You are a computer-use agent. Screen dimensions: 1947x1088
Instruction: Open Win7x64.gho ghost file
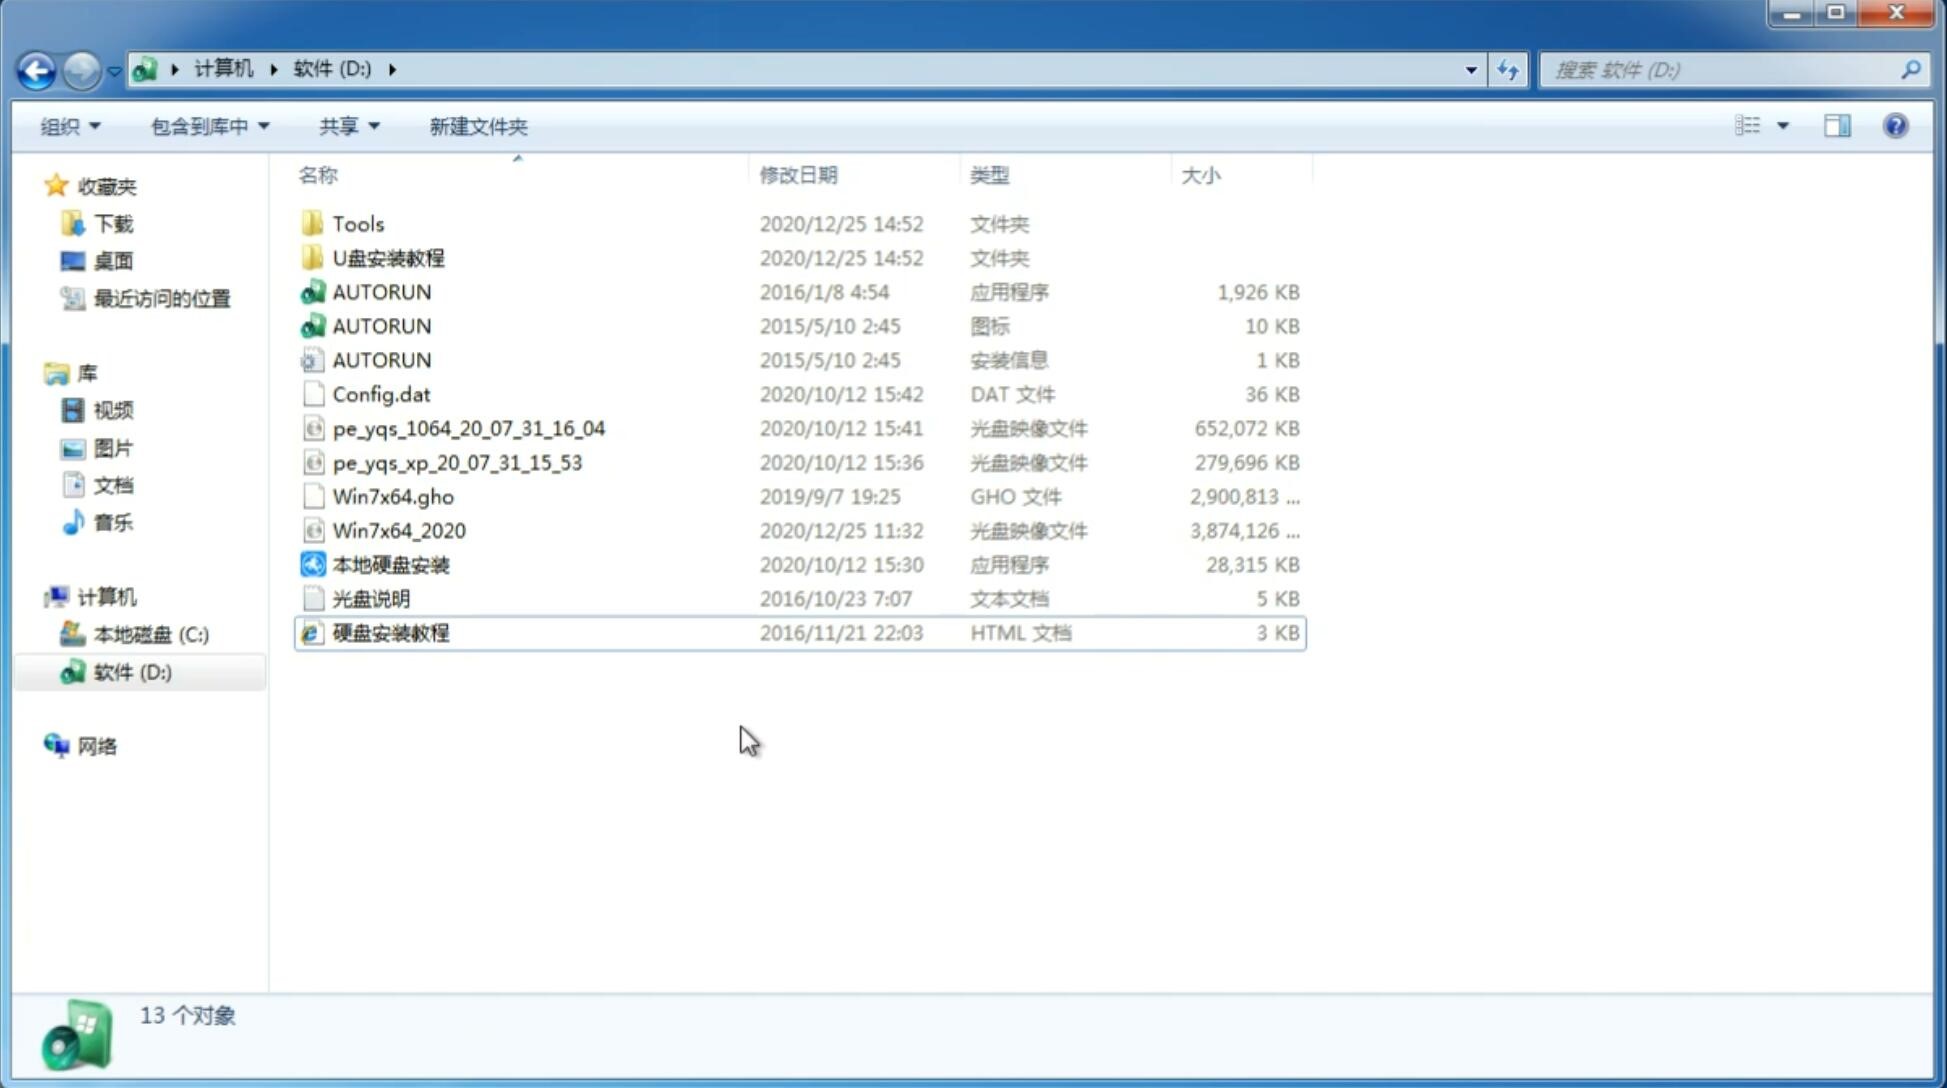[392, 496]
